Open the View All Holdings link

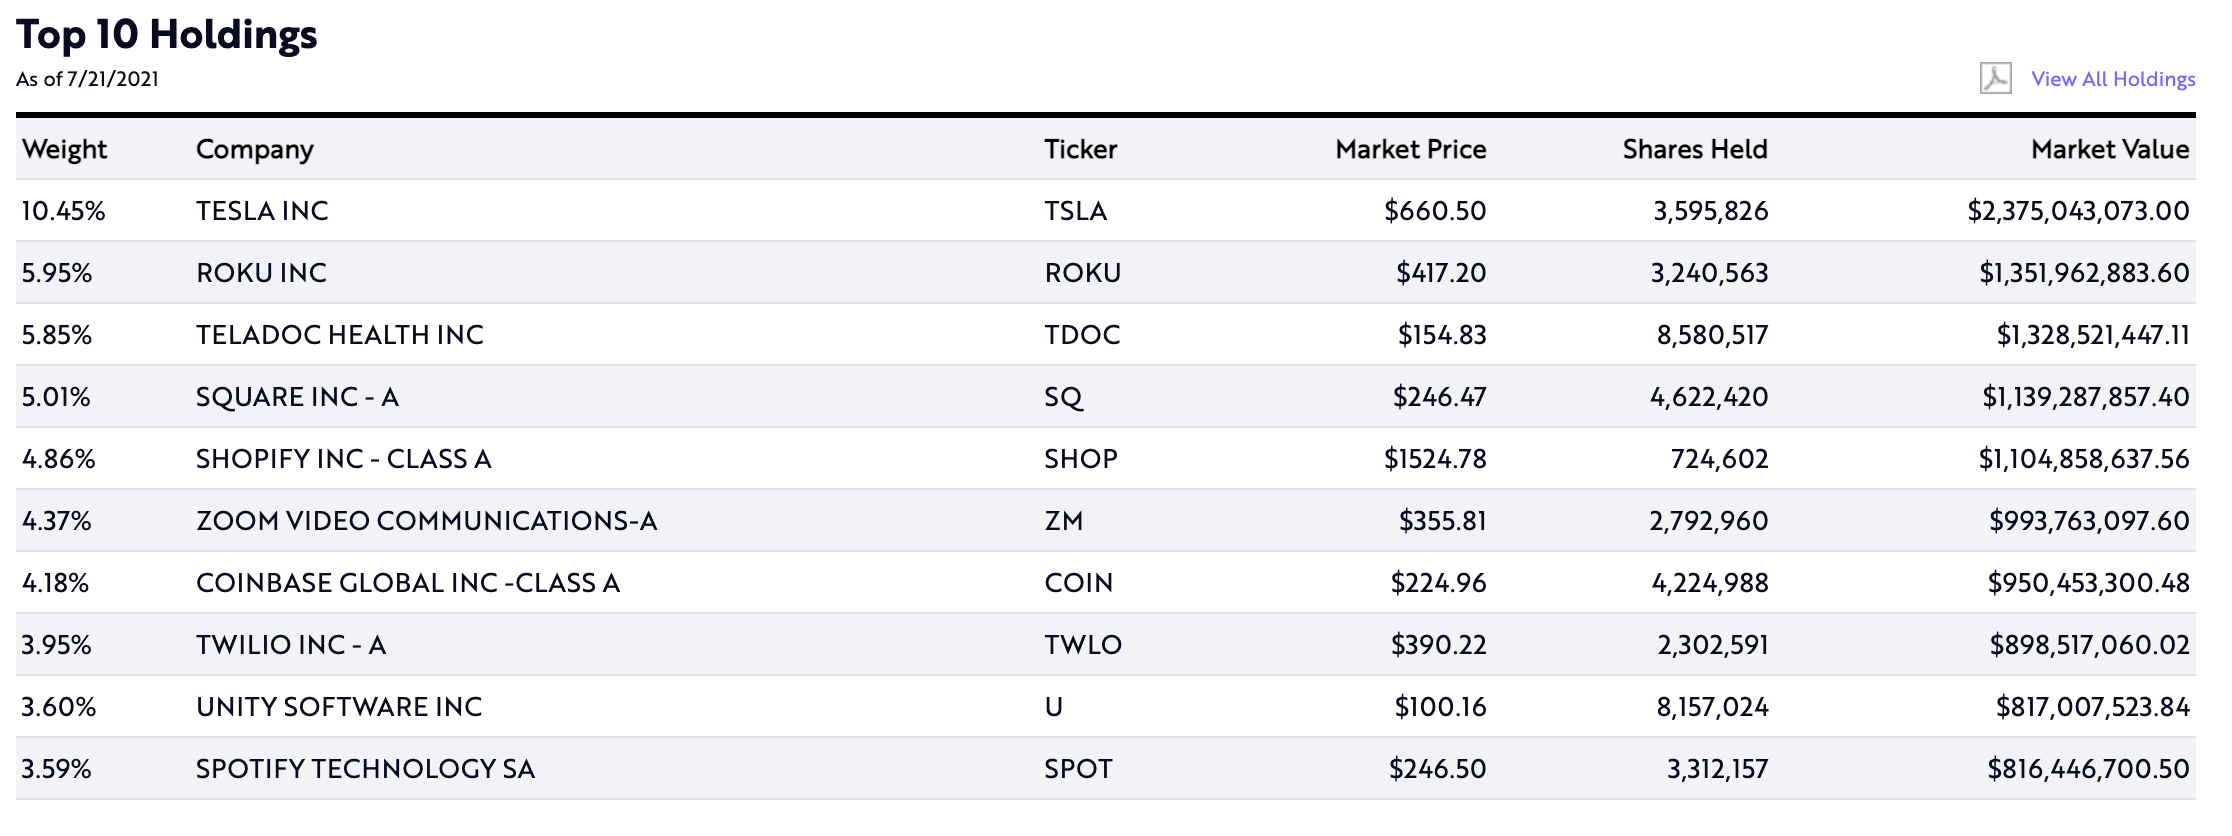tap(2113, 79)
